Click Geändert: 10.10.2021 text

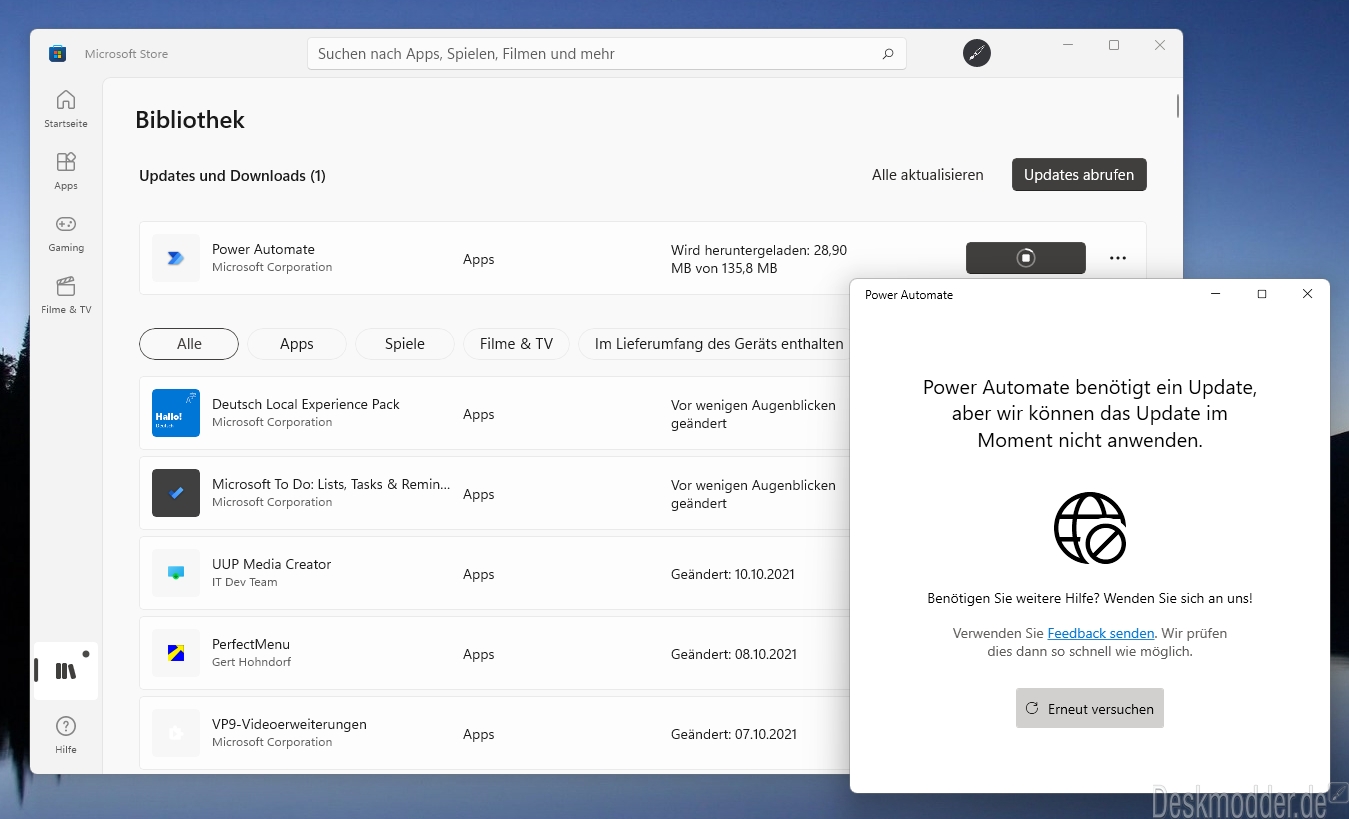coord(733,575)
